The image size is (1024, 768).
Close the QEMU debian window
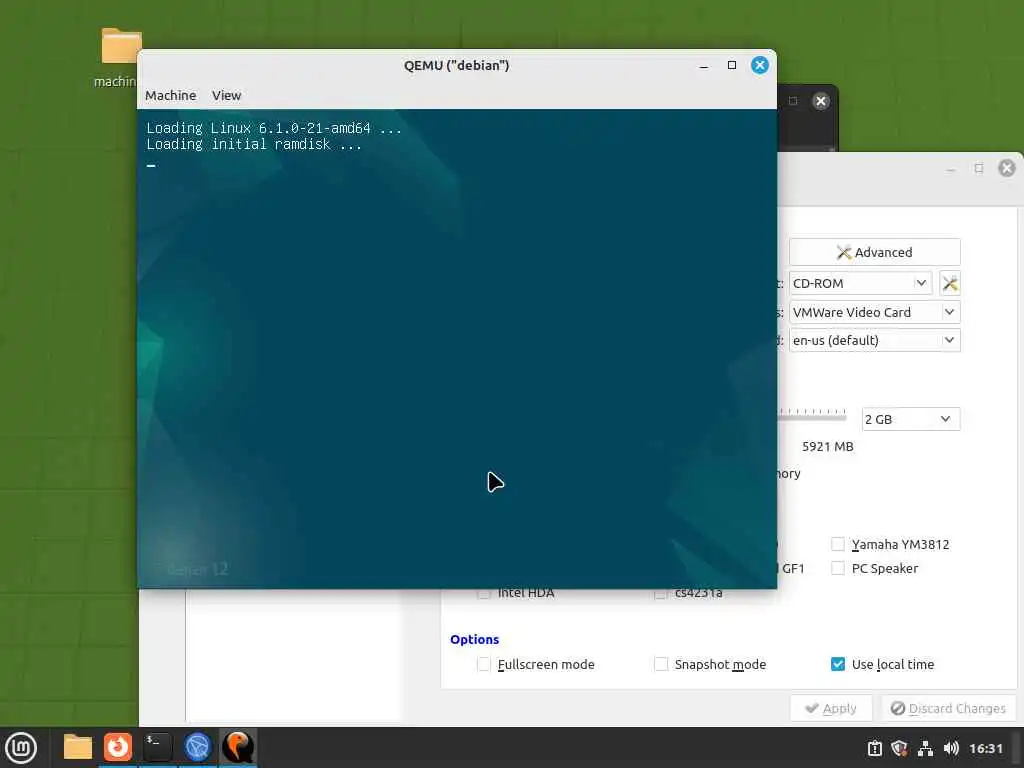click(760, 65)
